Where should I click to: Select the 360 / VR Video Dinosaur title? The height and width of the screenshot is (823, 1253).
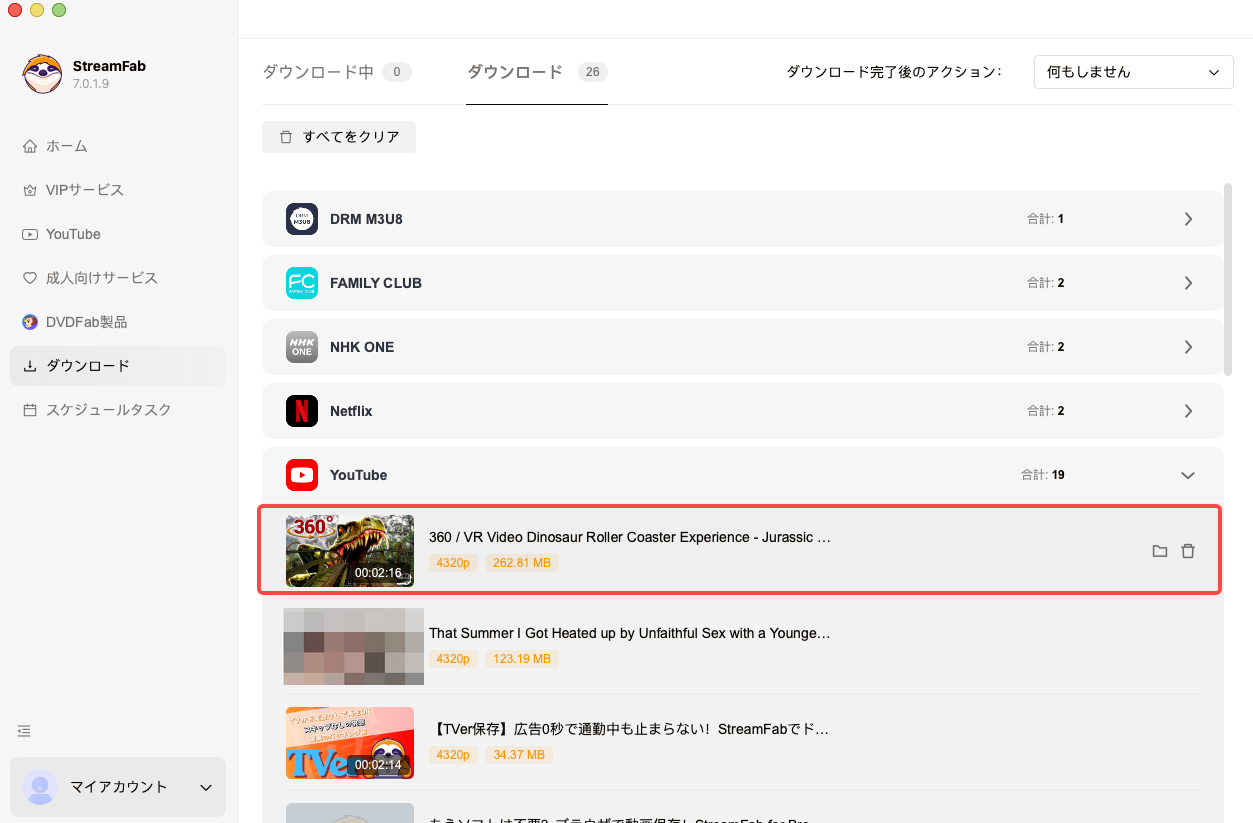(630, 537)
